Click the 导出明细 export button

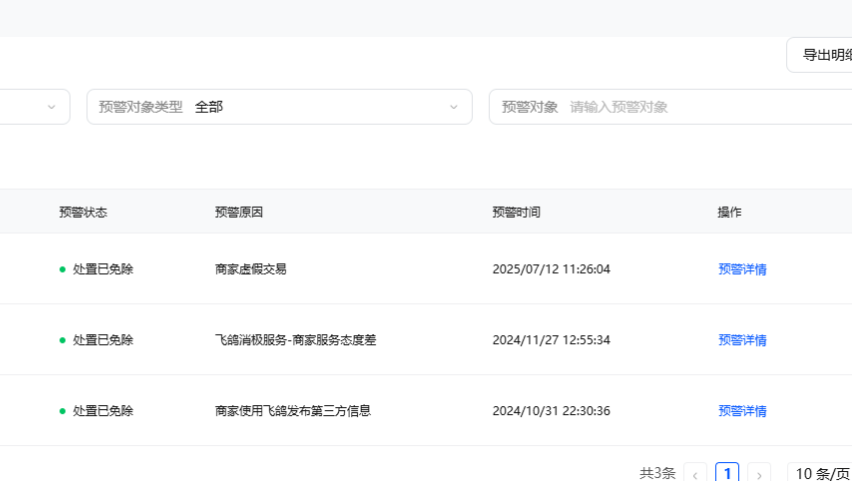tap(819, 55)
